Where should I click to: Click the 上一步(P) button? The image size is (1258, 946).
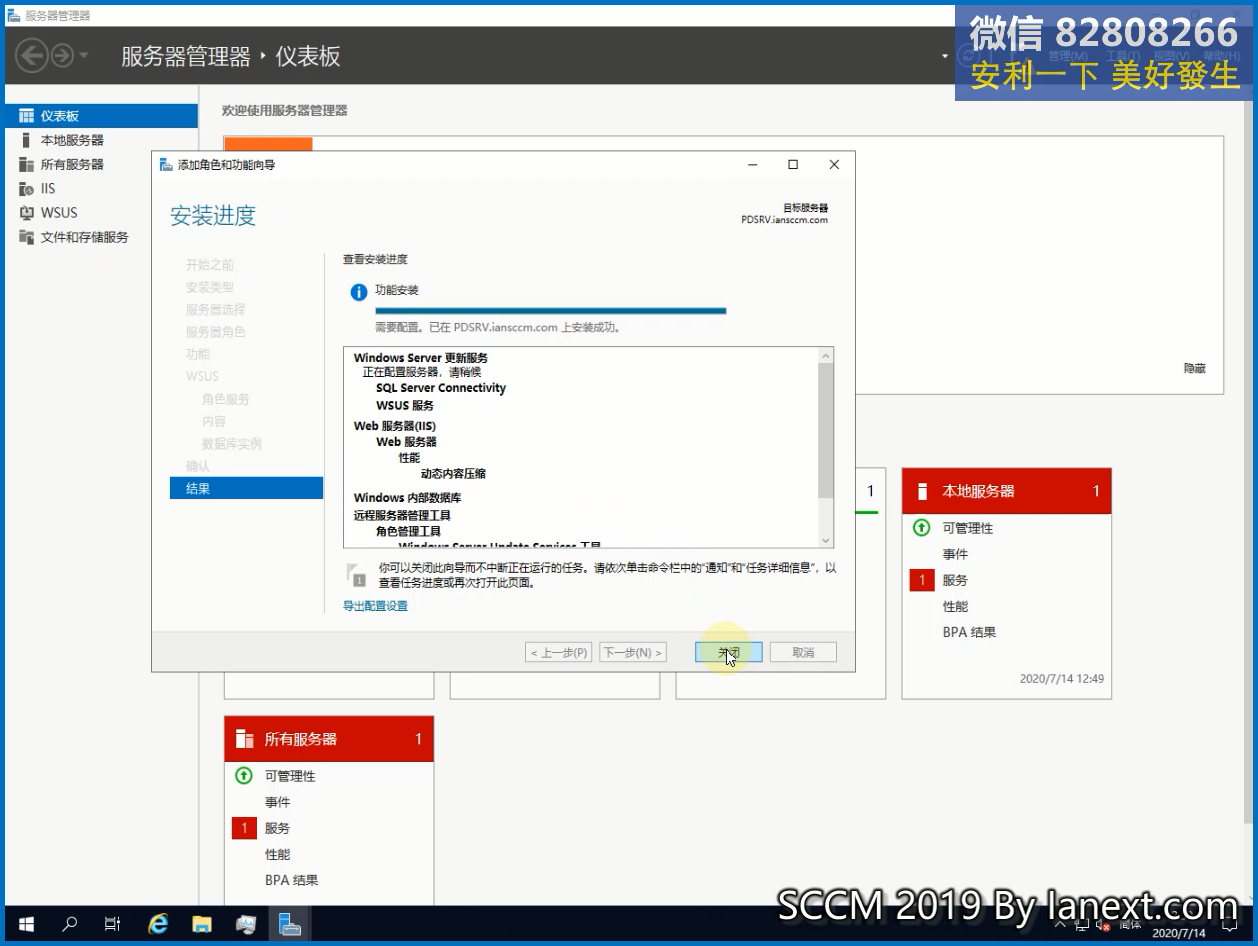tap(558, 652)
